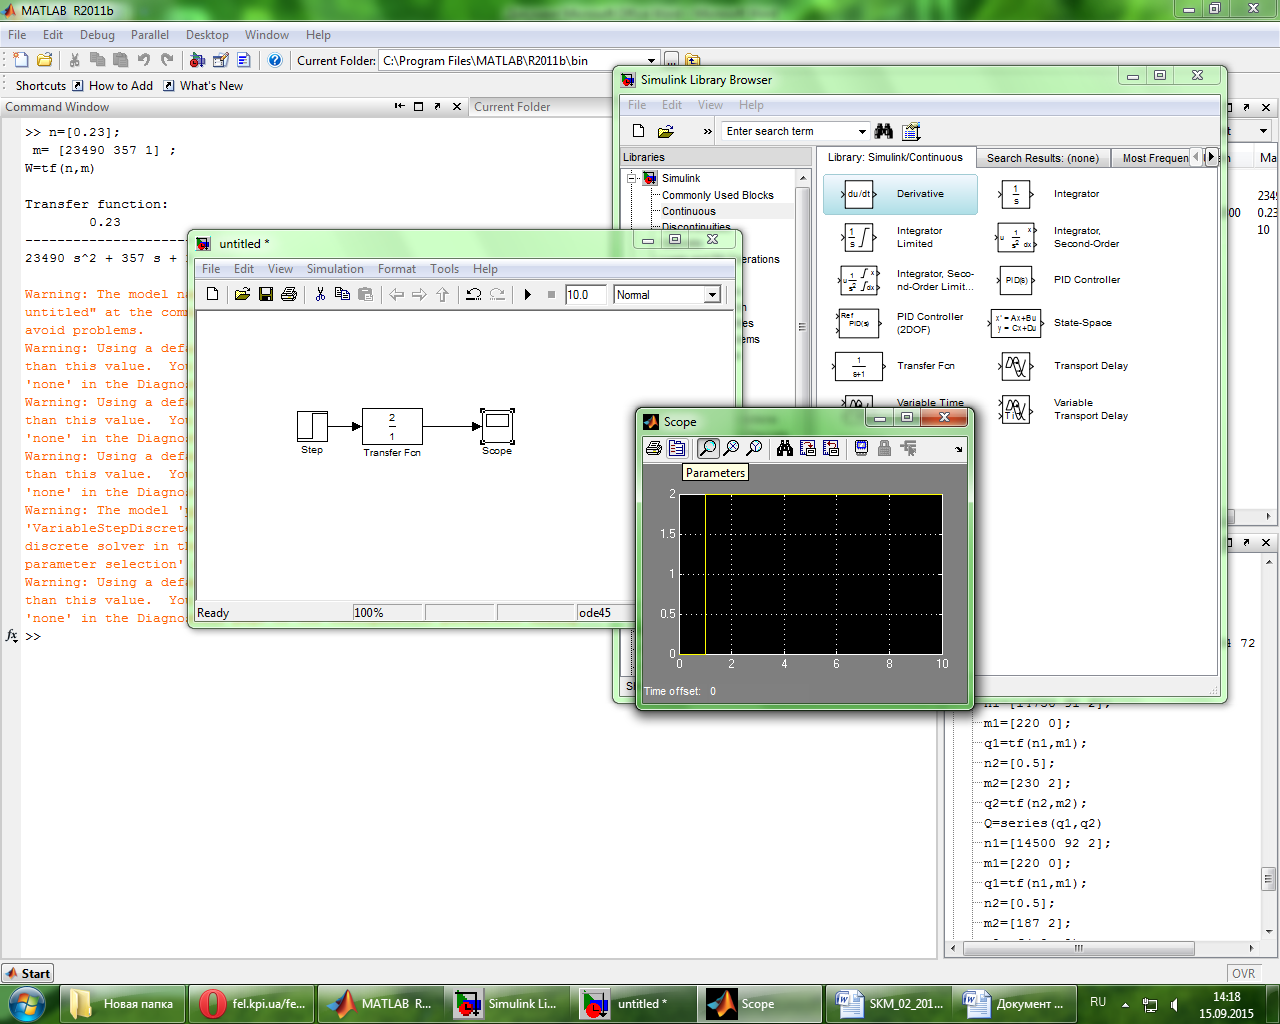Click the What's New shortcut
The height and width of the screenshot is (1024, 1280).
203,86
